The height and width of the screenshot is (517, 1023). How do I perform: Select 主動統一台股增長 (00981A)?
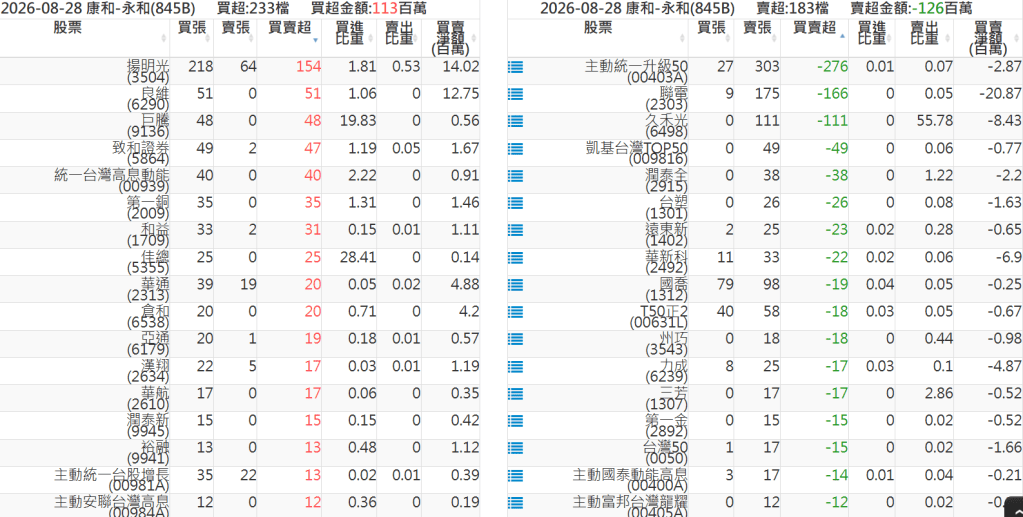pyautogui.click(x=112, y=480)
